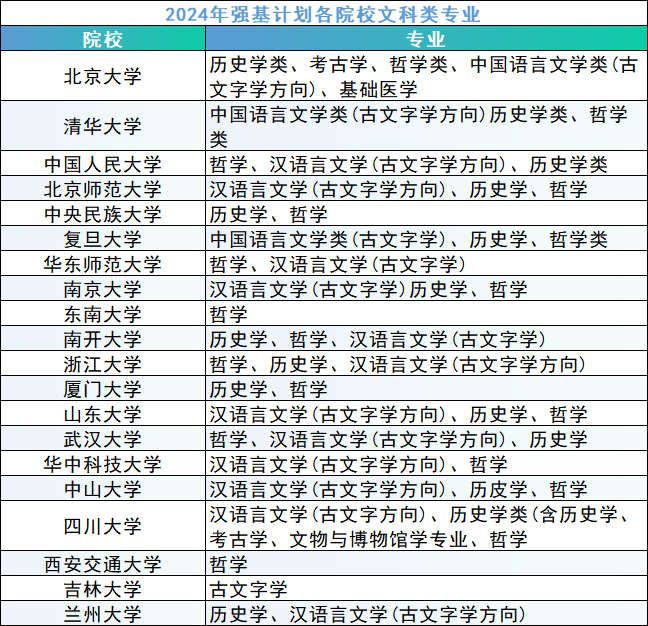Click the majors cell for 北京大学
Viewport: 648px width, 626px height.
(426, 76)
